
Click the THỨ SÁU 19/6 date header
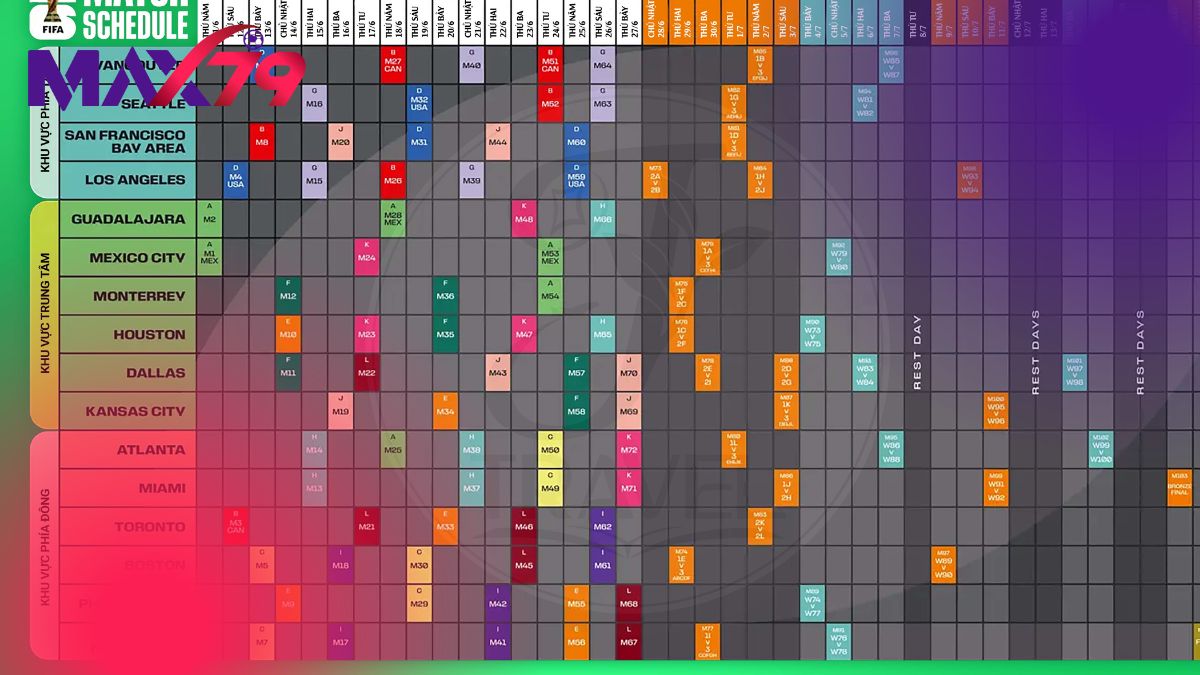(419, 20)
